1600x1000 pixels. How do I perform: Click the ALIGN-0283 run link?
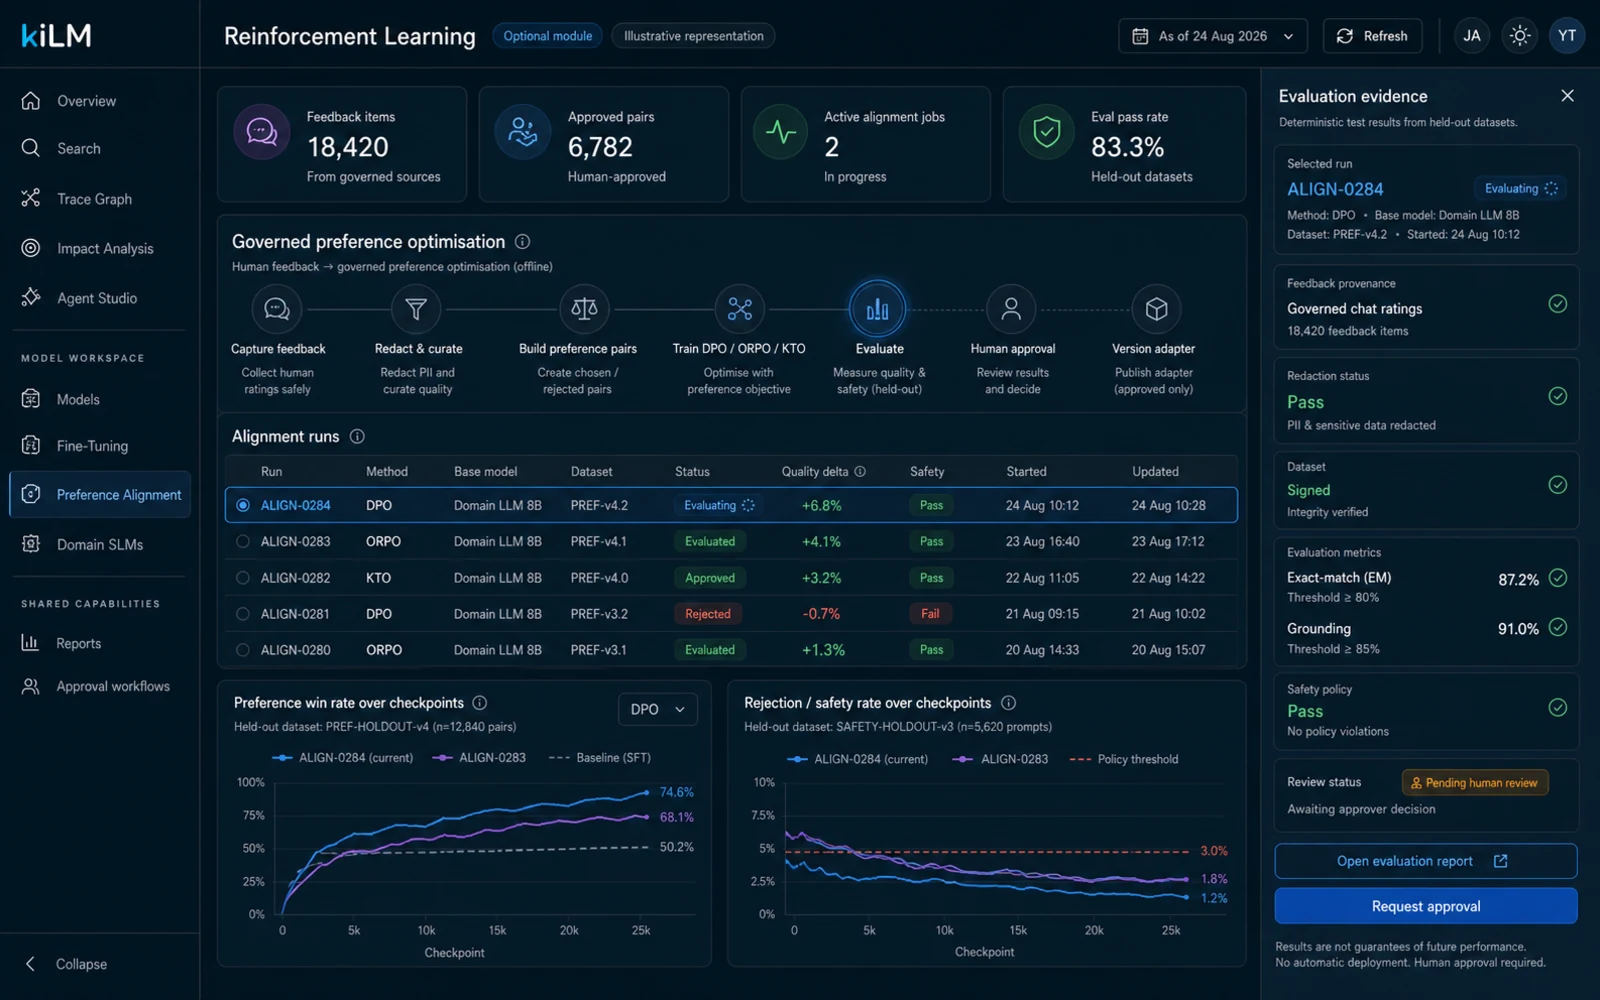click(x=295, y=541)
